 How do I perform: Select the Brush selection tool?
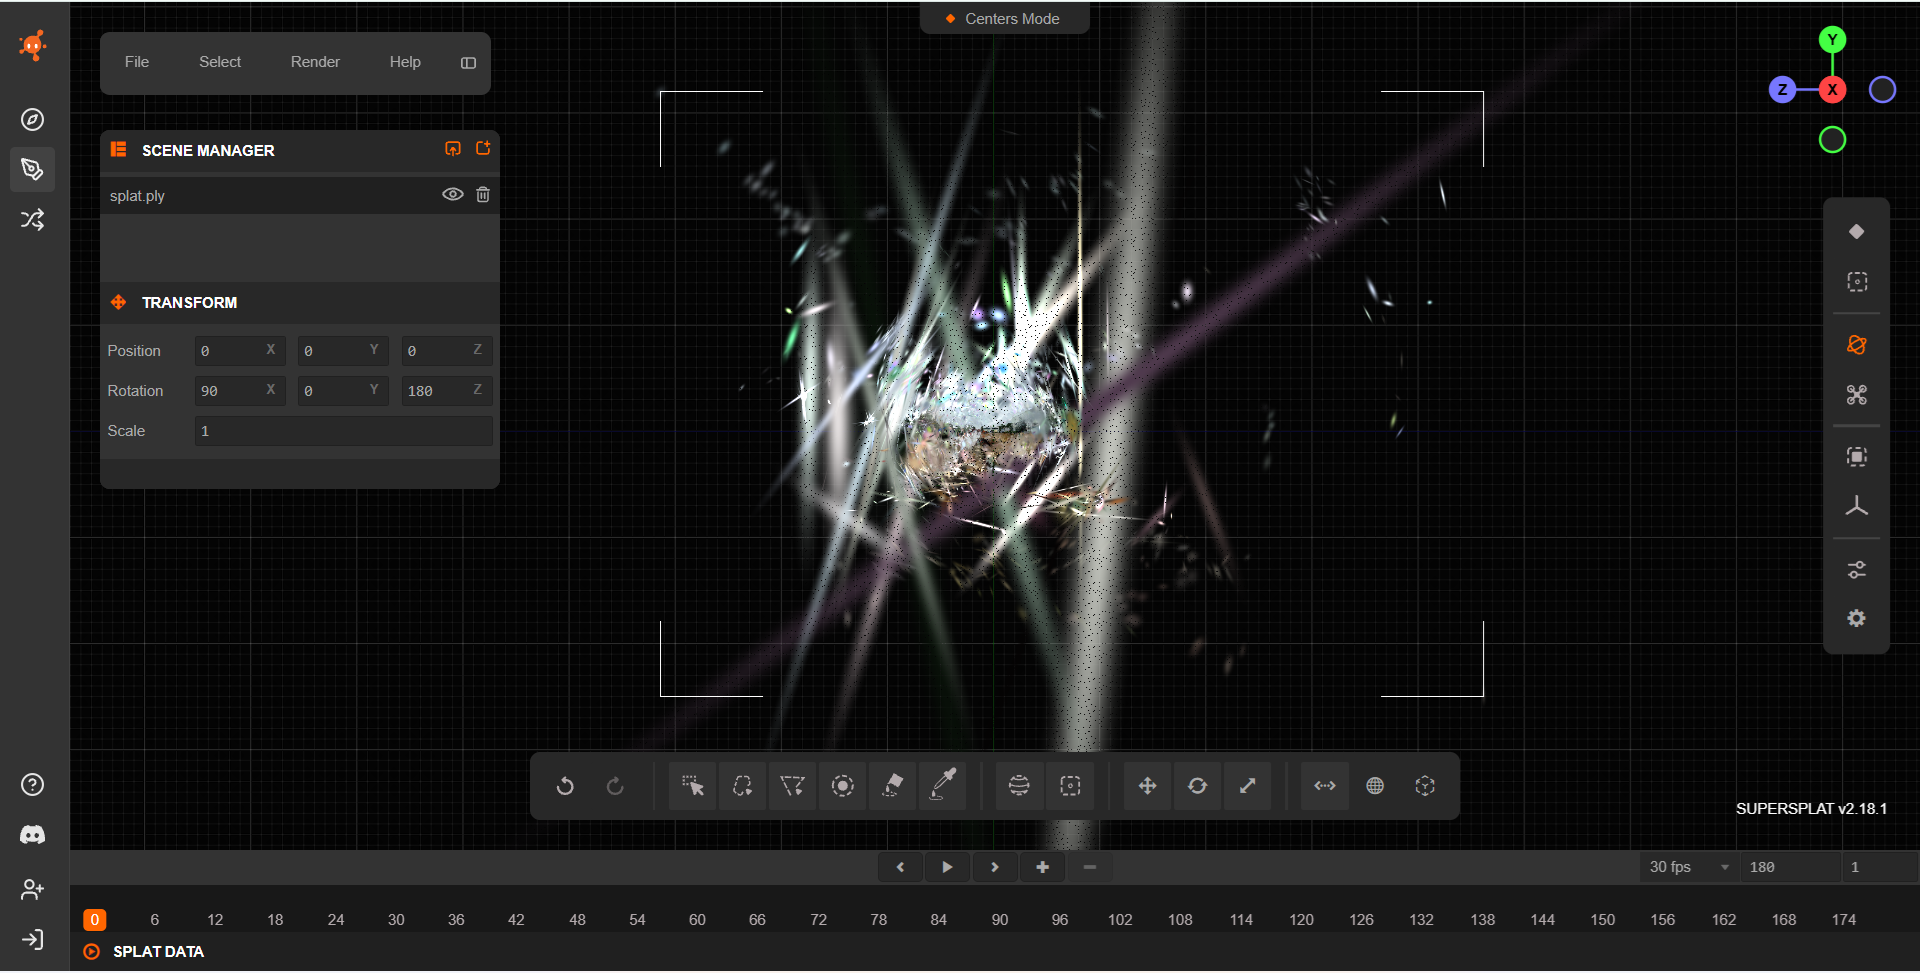[842, 786]
